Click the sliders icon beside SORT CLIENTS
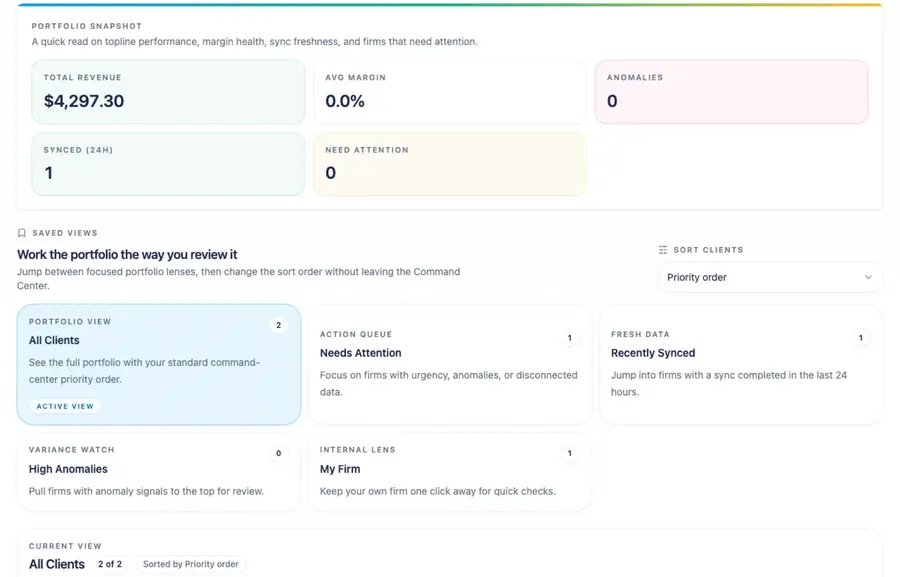The height and width of the screenshot is (577, 900). (661, 250)
